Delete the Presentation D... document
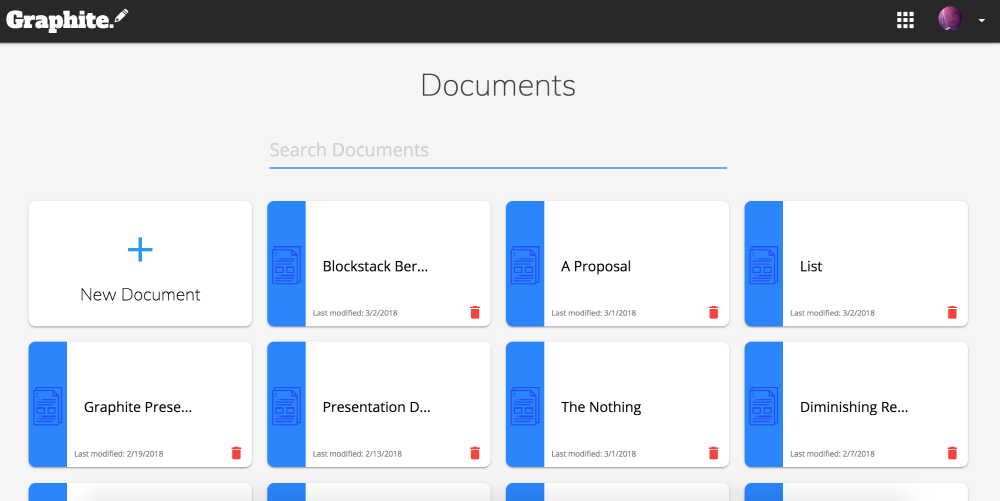The image size is (1000, 501). coord(475,453)
